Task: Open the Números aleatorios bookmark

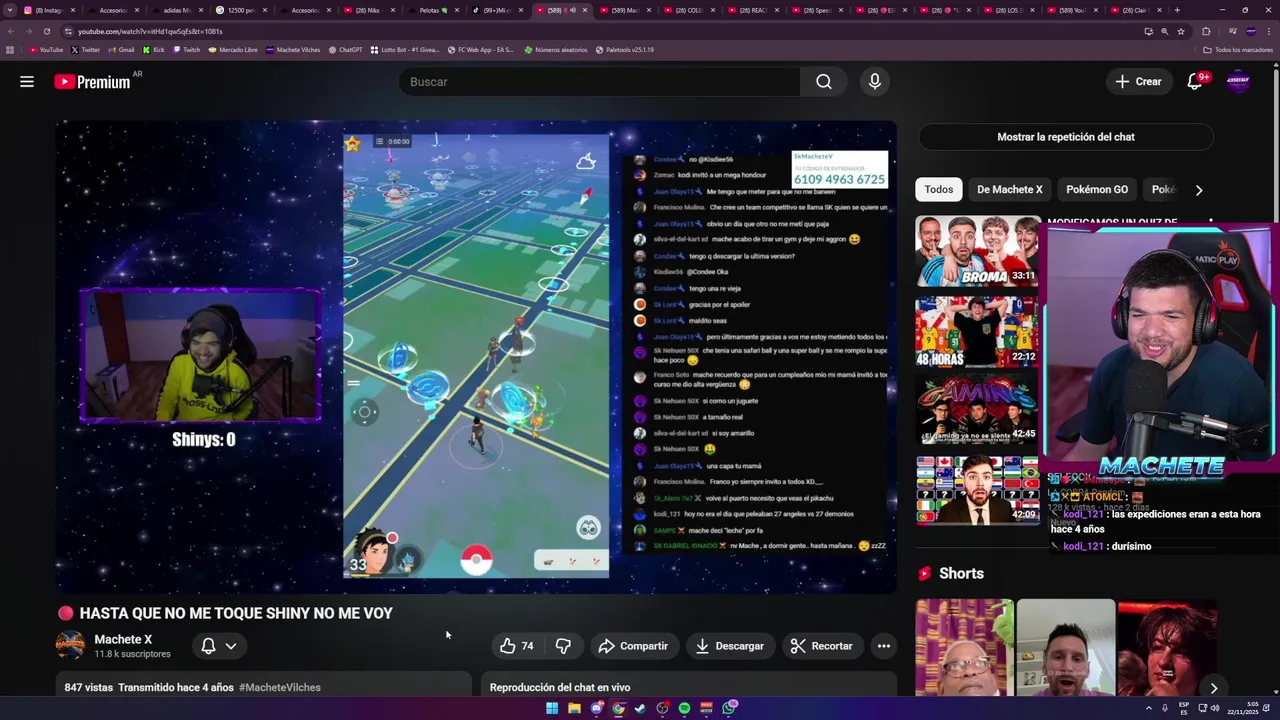Action: coord(556,50)
